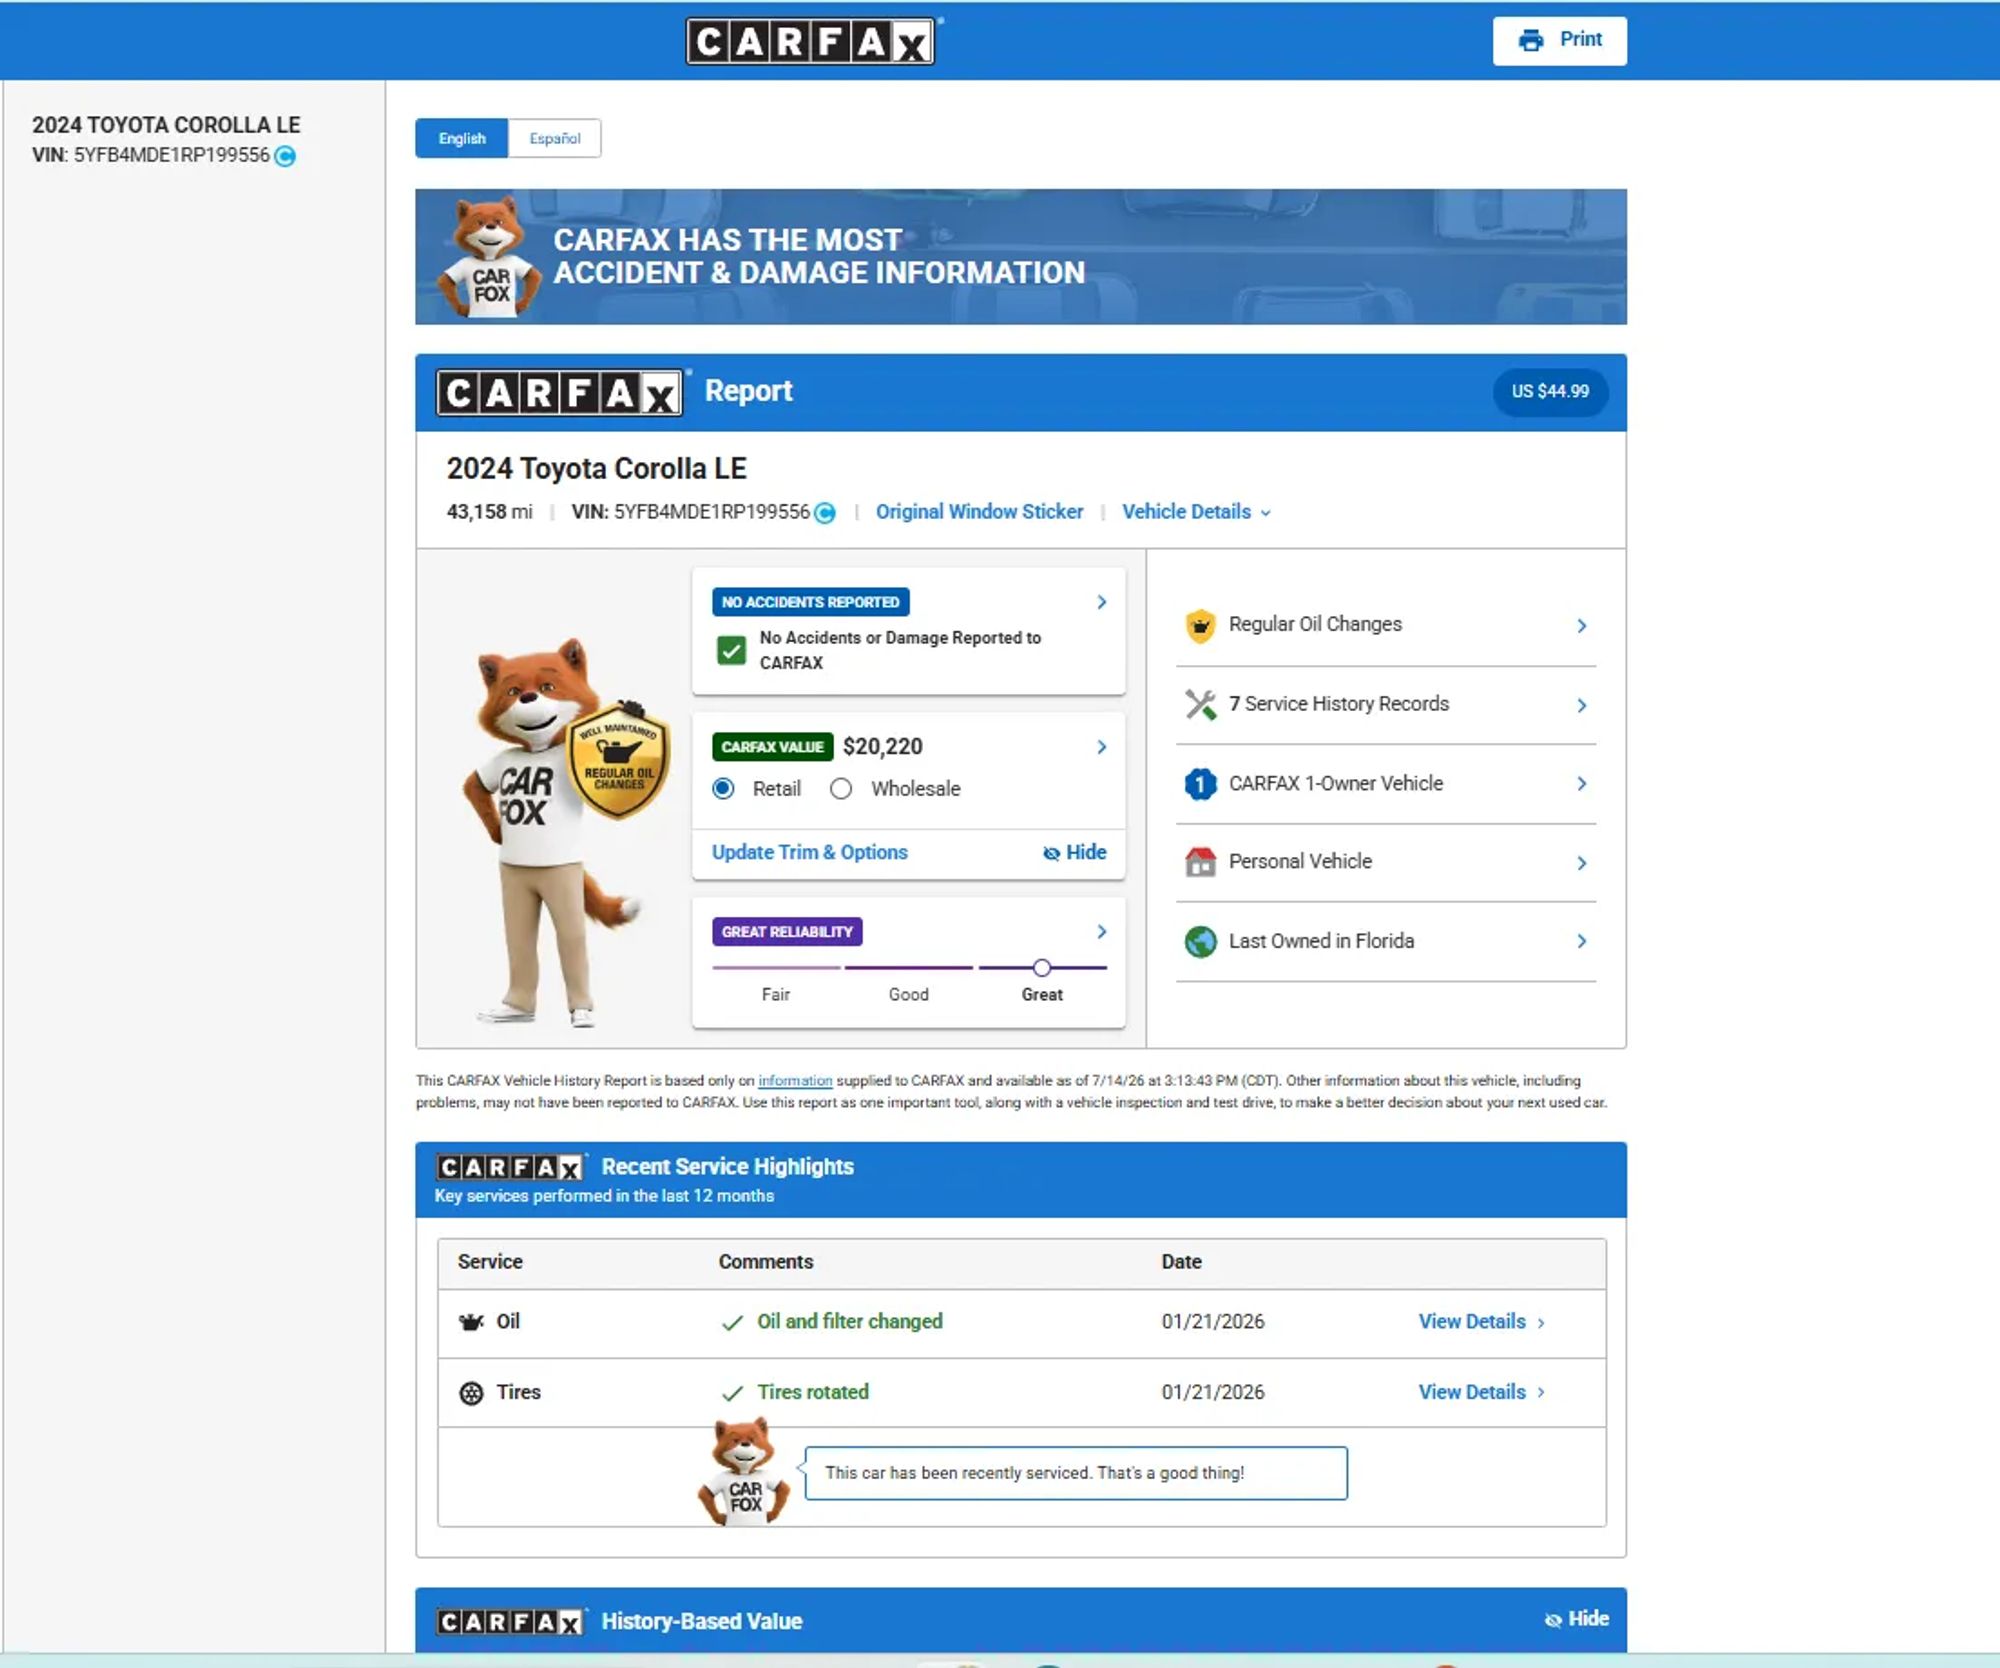The width and height of the screenshot is (2000, 1668).
Task: Switch to the English language tab
Action: click(462, 139)
